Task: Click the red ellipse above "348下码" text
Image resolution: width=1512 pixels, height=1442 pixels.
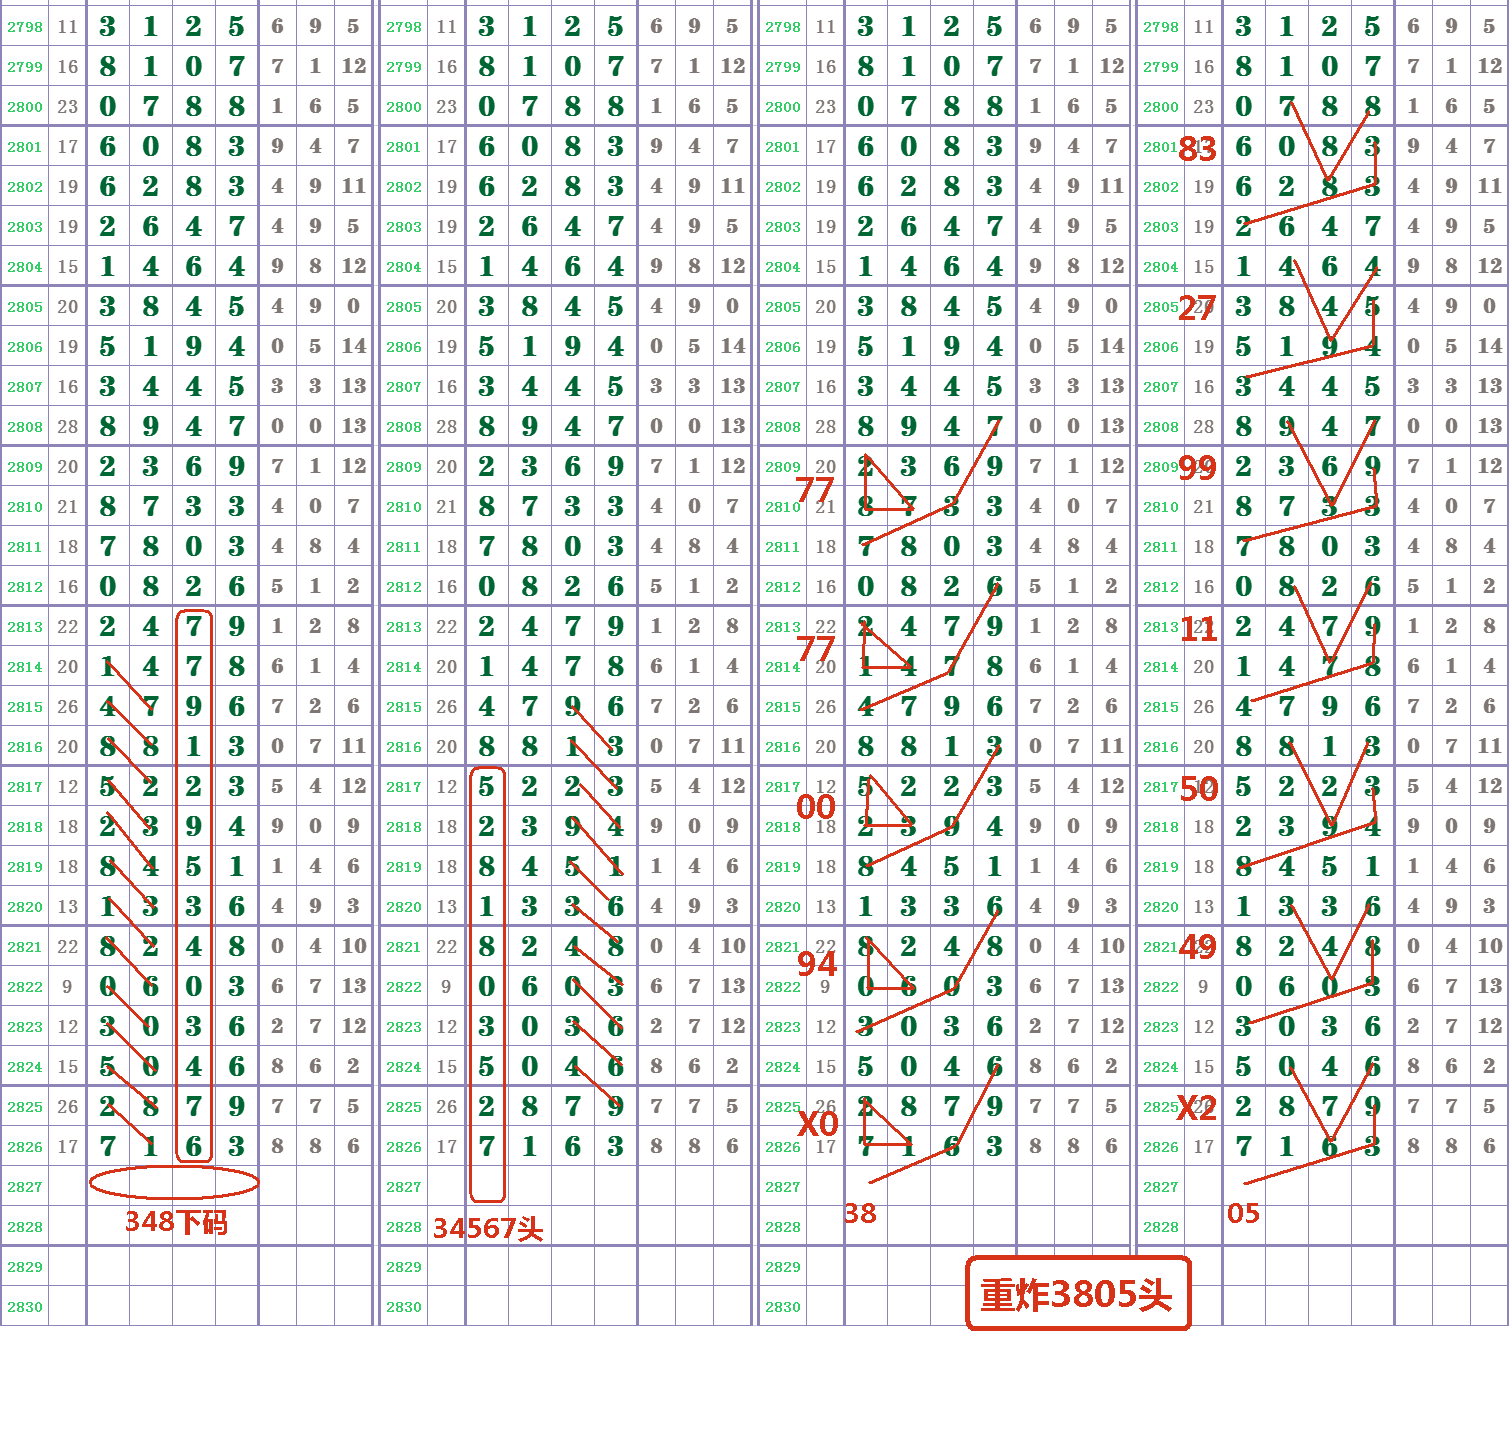Action: tap(172, 1184)
